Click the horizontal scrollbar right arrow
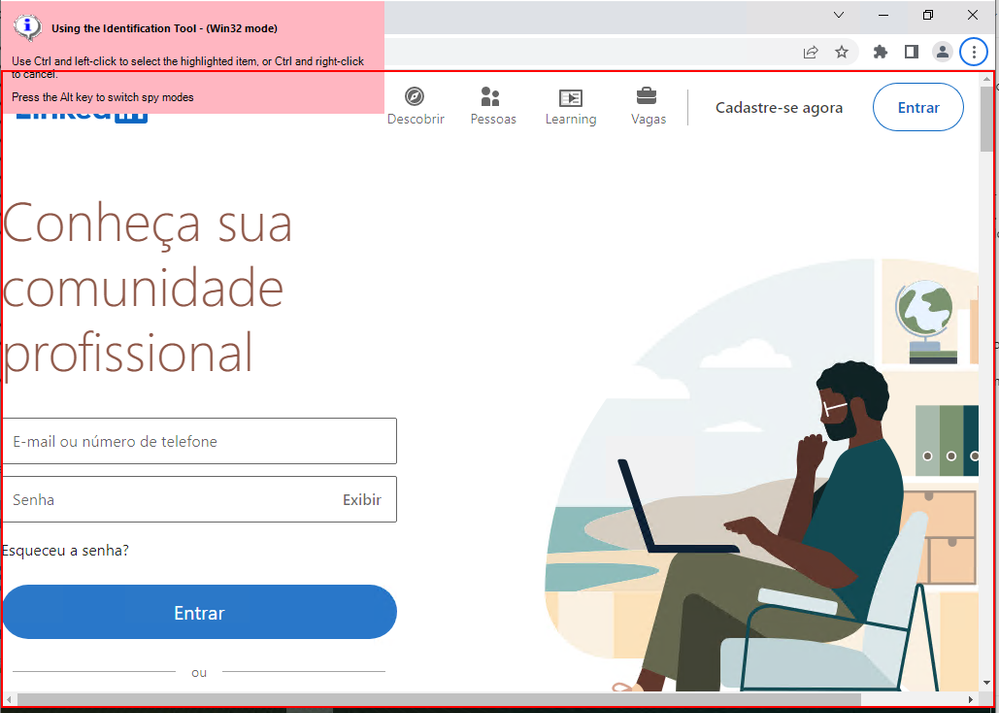This screenshot has height=713, width=999. [970, 699]
